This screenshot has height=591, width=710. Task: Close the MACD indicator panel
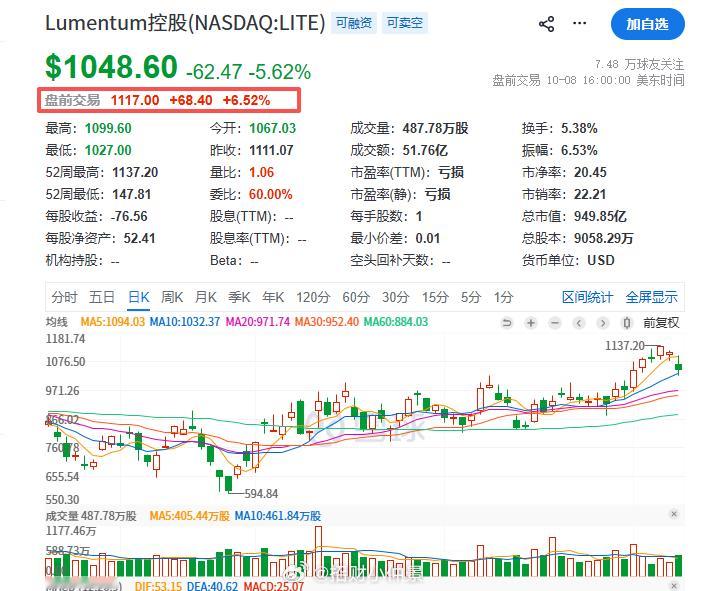pyautogui.click(x=674, y=586)
